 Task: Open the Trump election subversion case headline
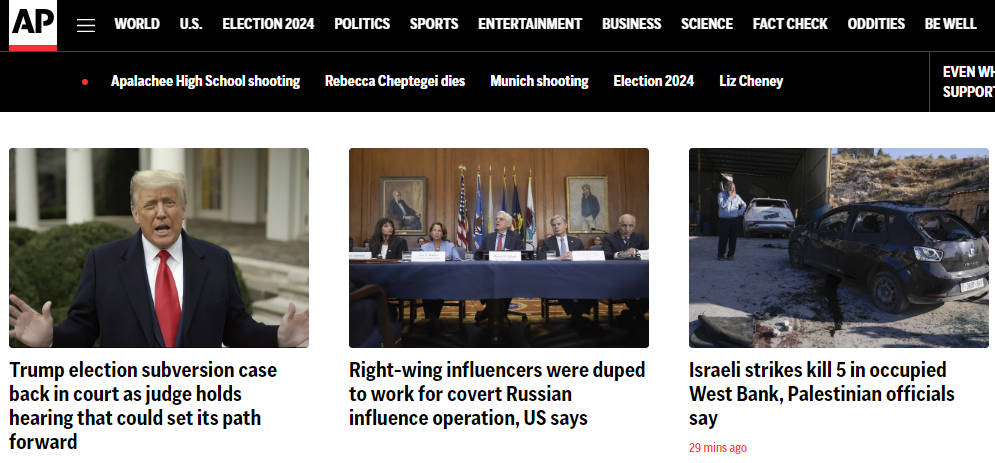pyautogui.click(x=143, y=406)
